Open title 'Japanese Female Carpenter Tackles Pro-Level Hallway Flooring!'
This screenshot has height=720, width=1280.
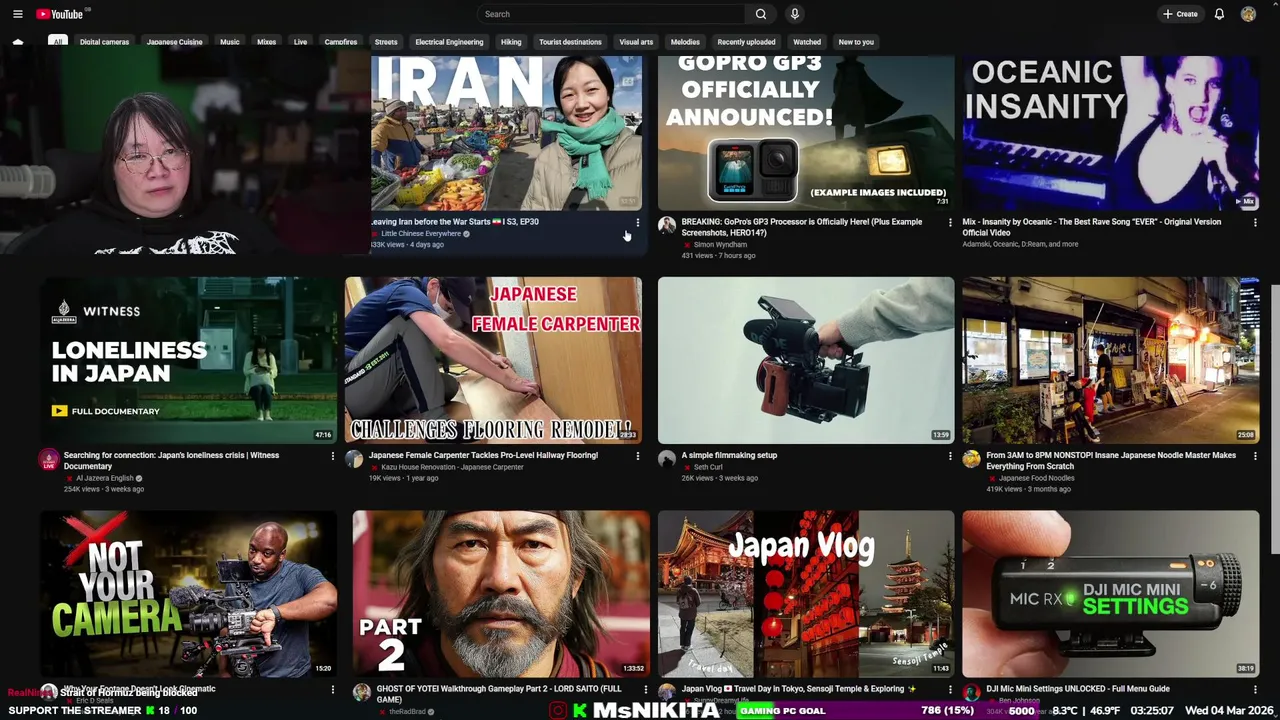pos(483,456)
